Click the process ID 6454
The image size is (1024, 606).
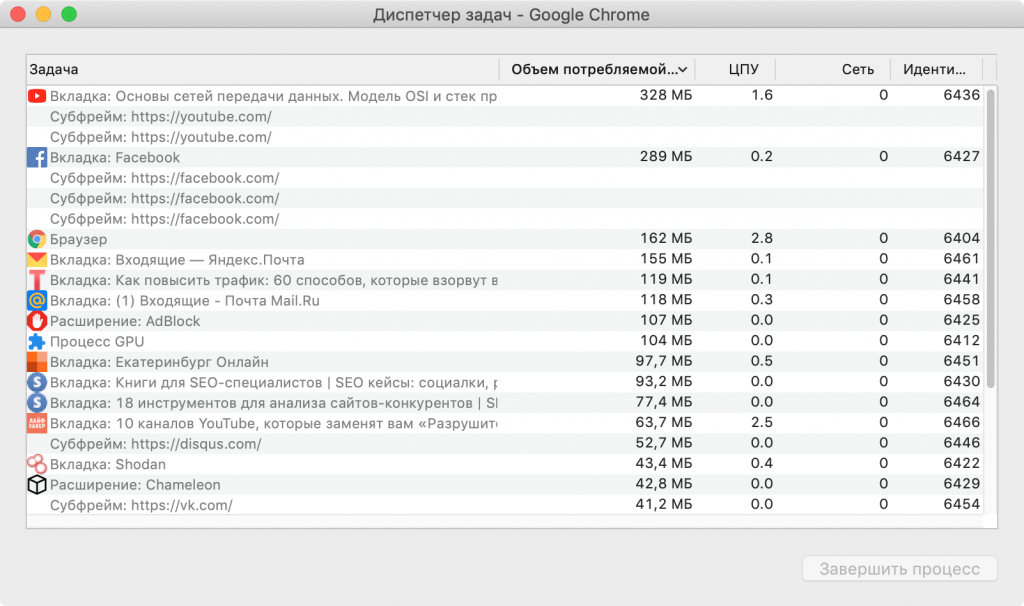(961, 504)
